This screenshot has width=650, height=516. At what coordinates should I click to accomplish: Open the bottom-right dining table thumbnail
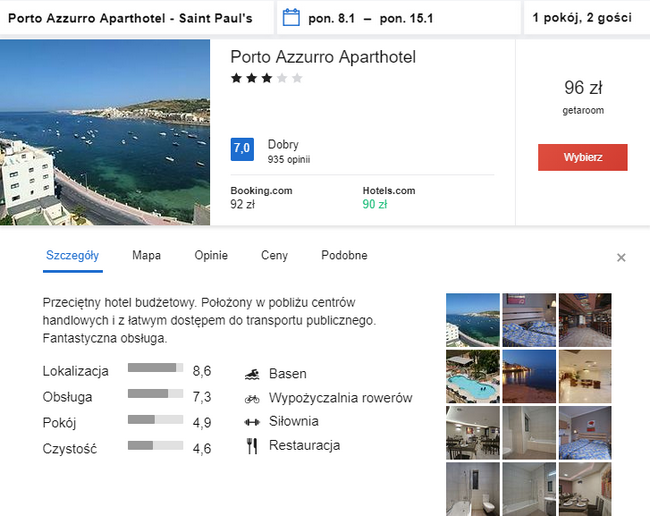point(585,489)
